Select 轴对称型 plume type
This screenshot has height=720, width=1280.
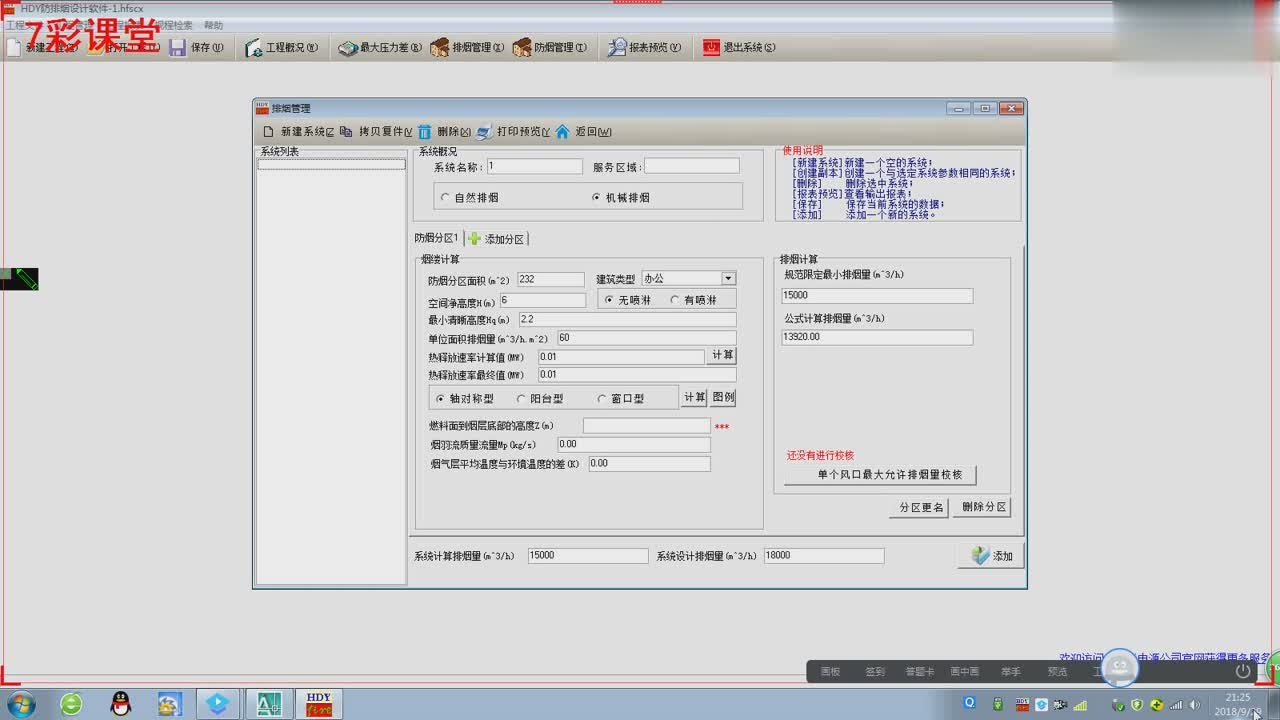465,398
